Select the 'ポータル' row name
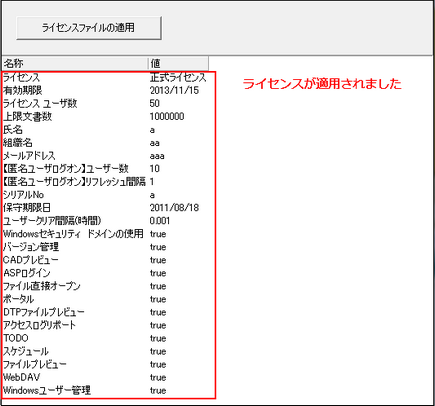This screenshot has width=435, height=406. (18, 299)
